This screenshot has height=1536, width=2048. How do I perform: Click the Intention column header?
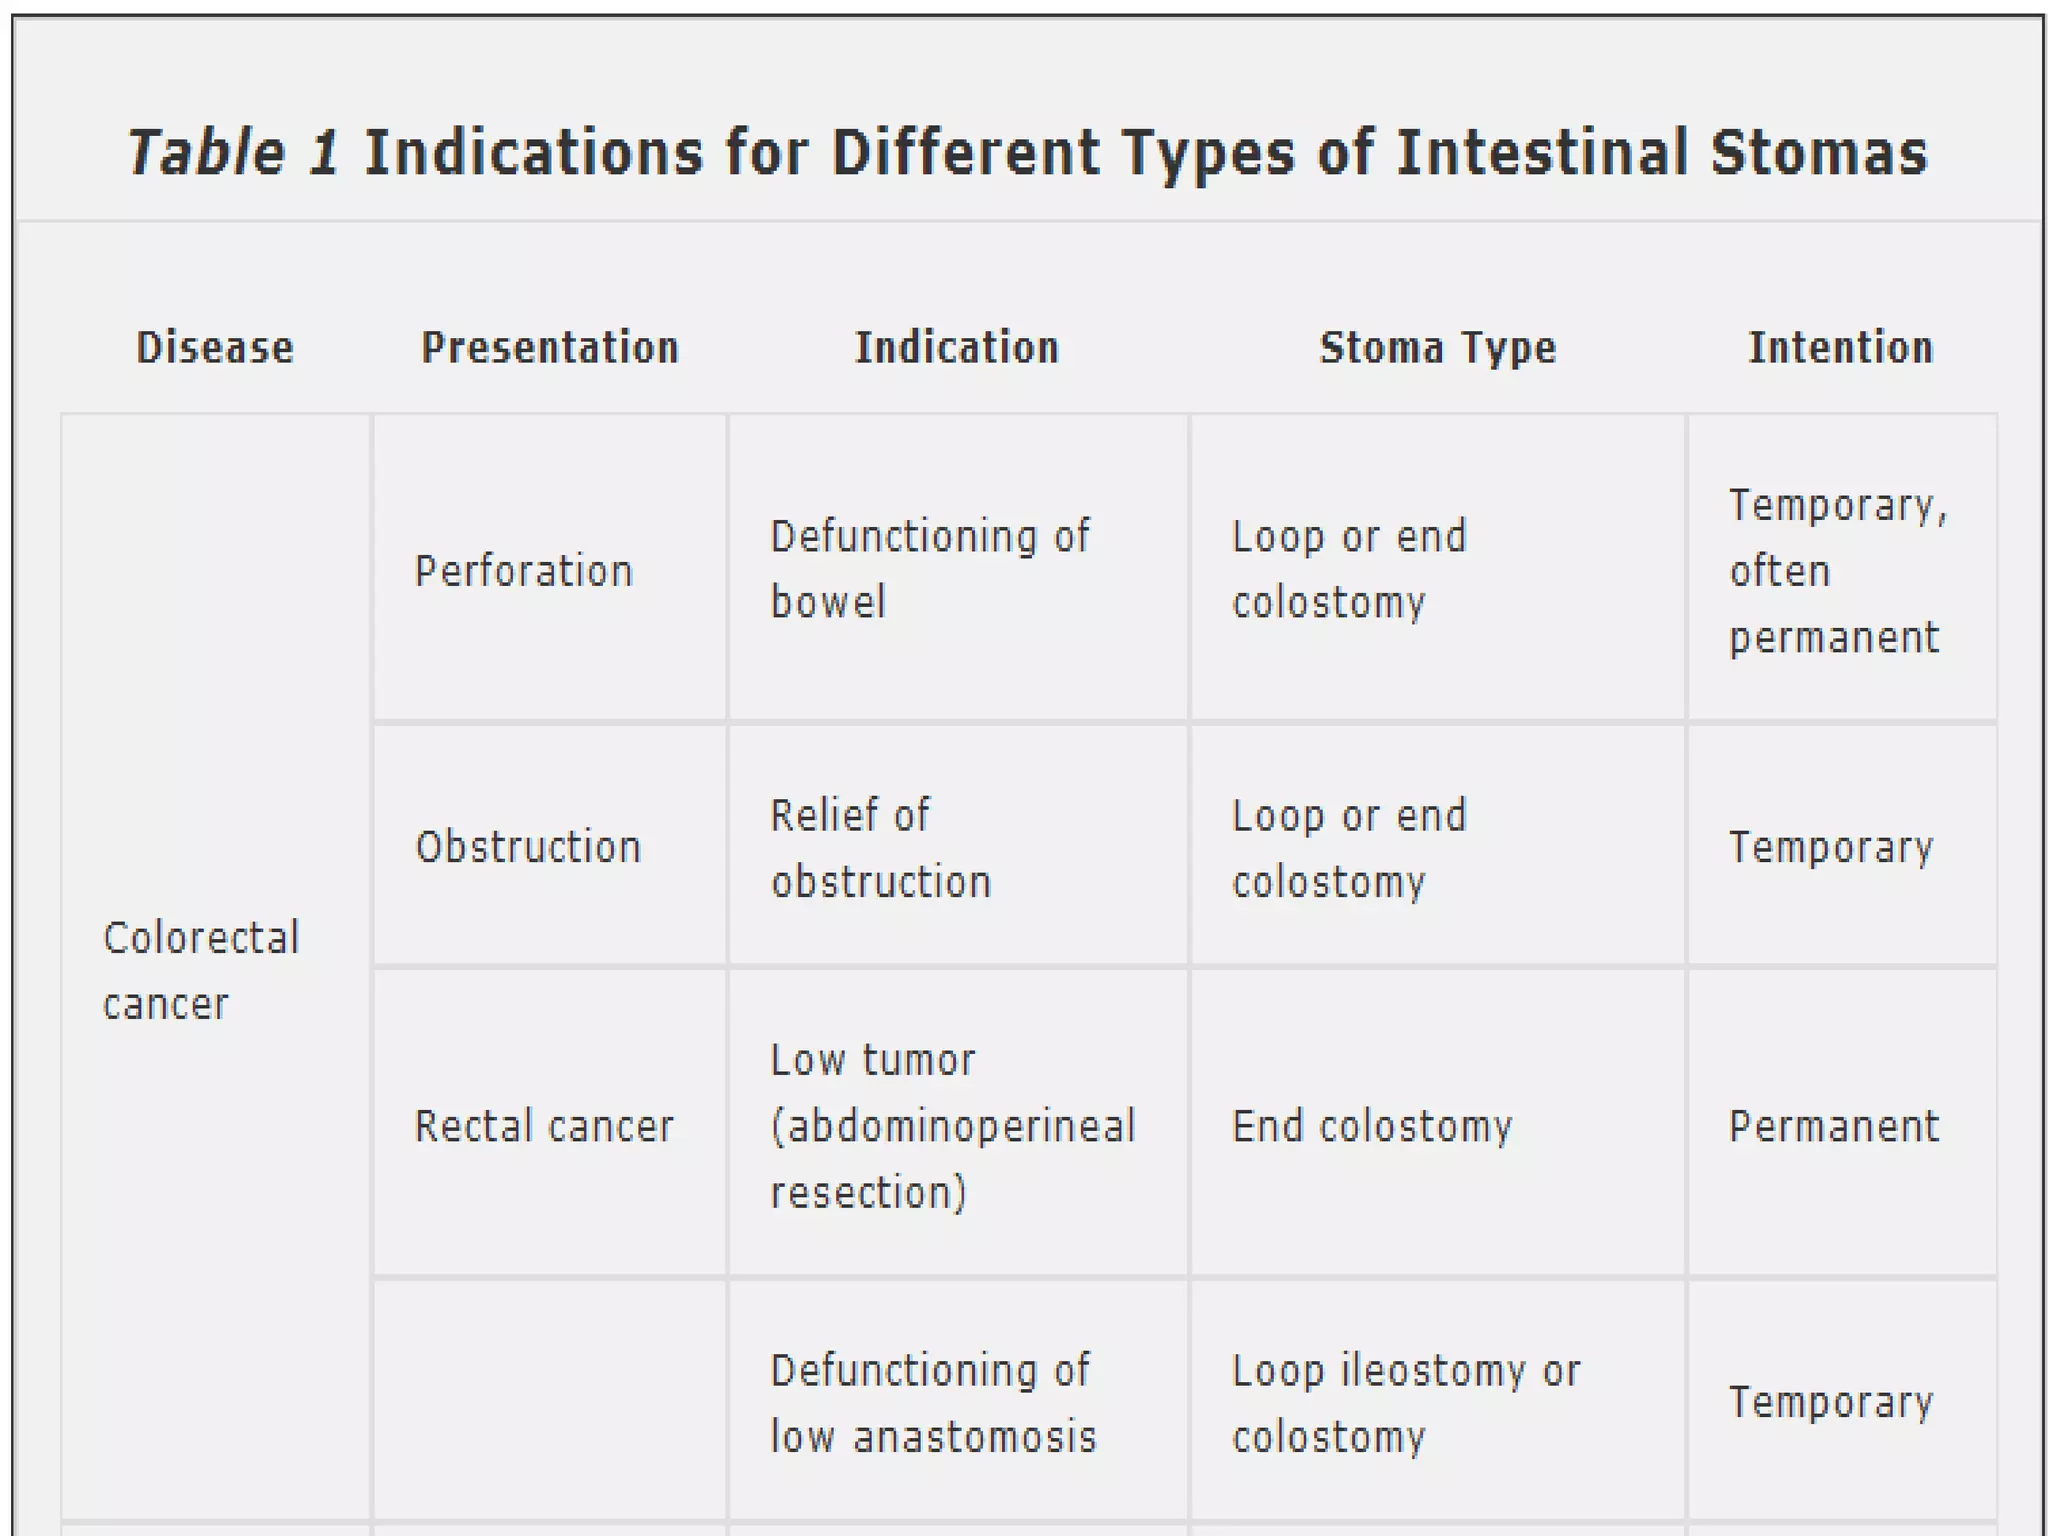(1841, 348)
